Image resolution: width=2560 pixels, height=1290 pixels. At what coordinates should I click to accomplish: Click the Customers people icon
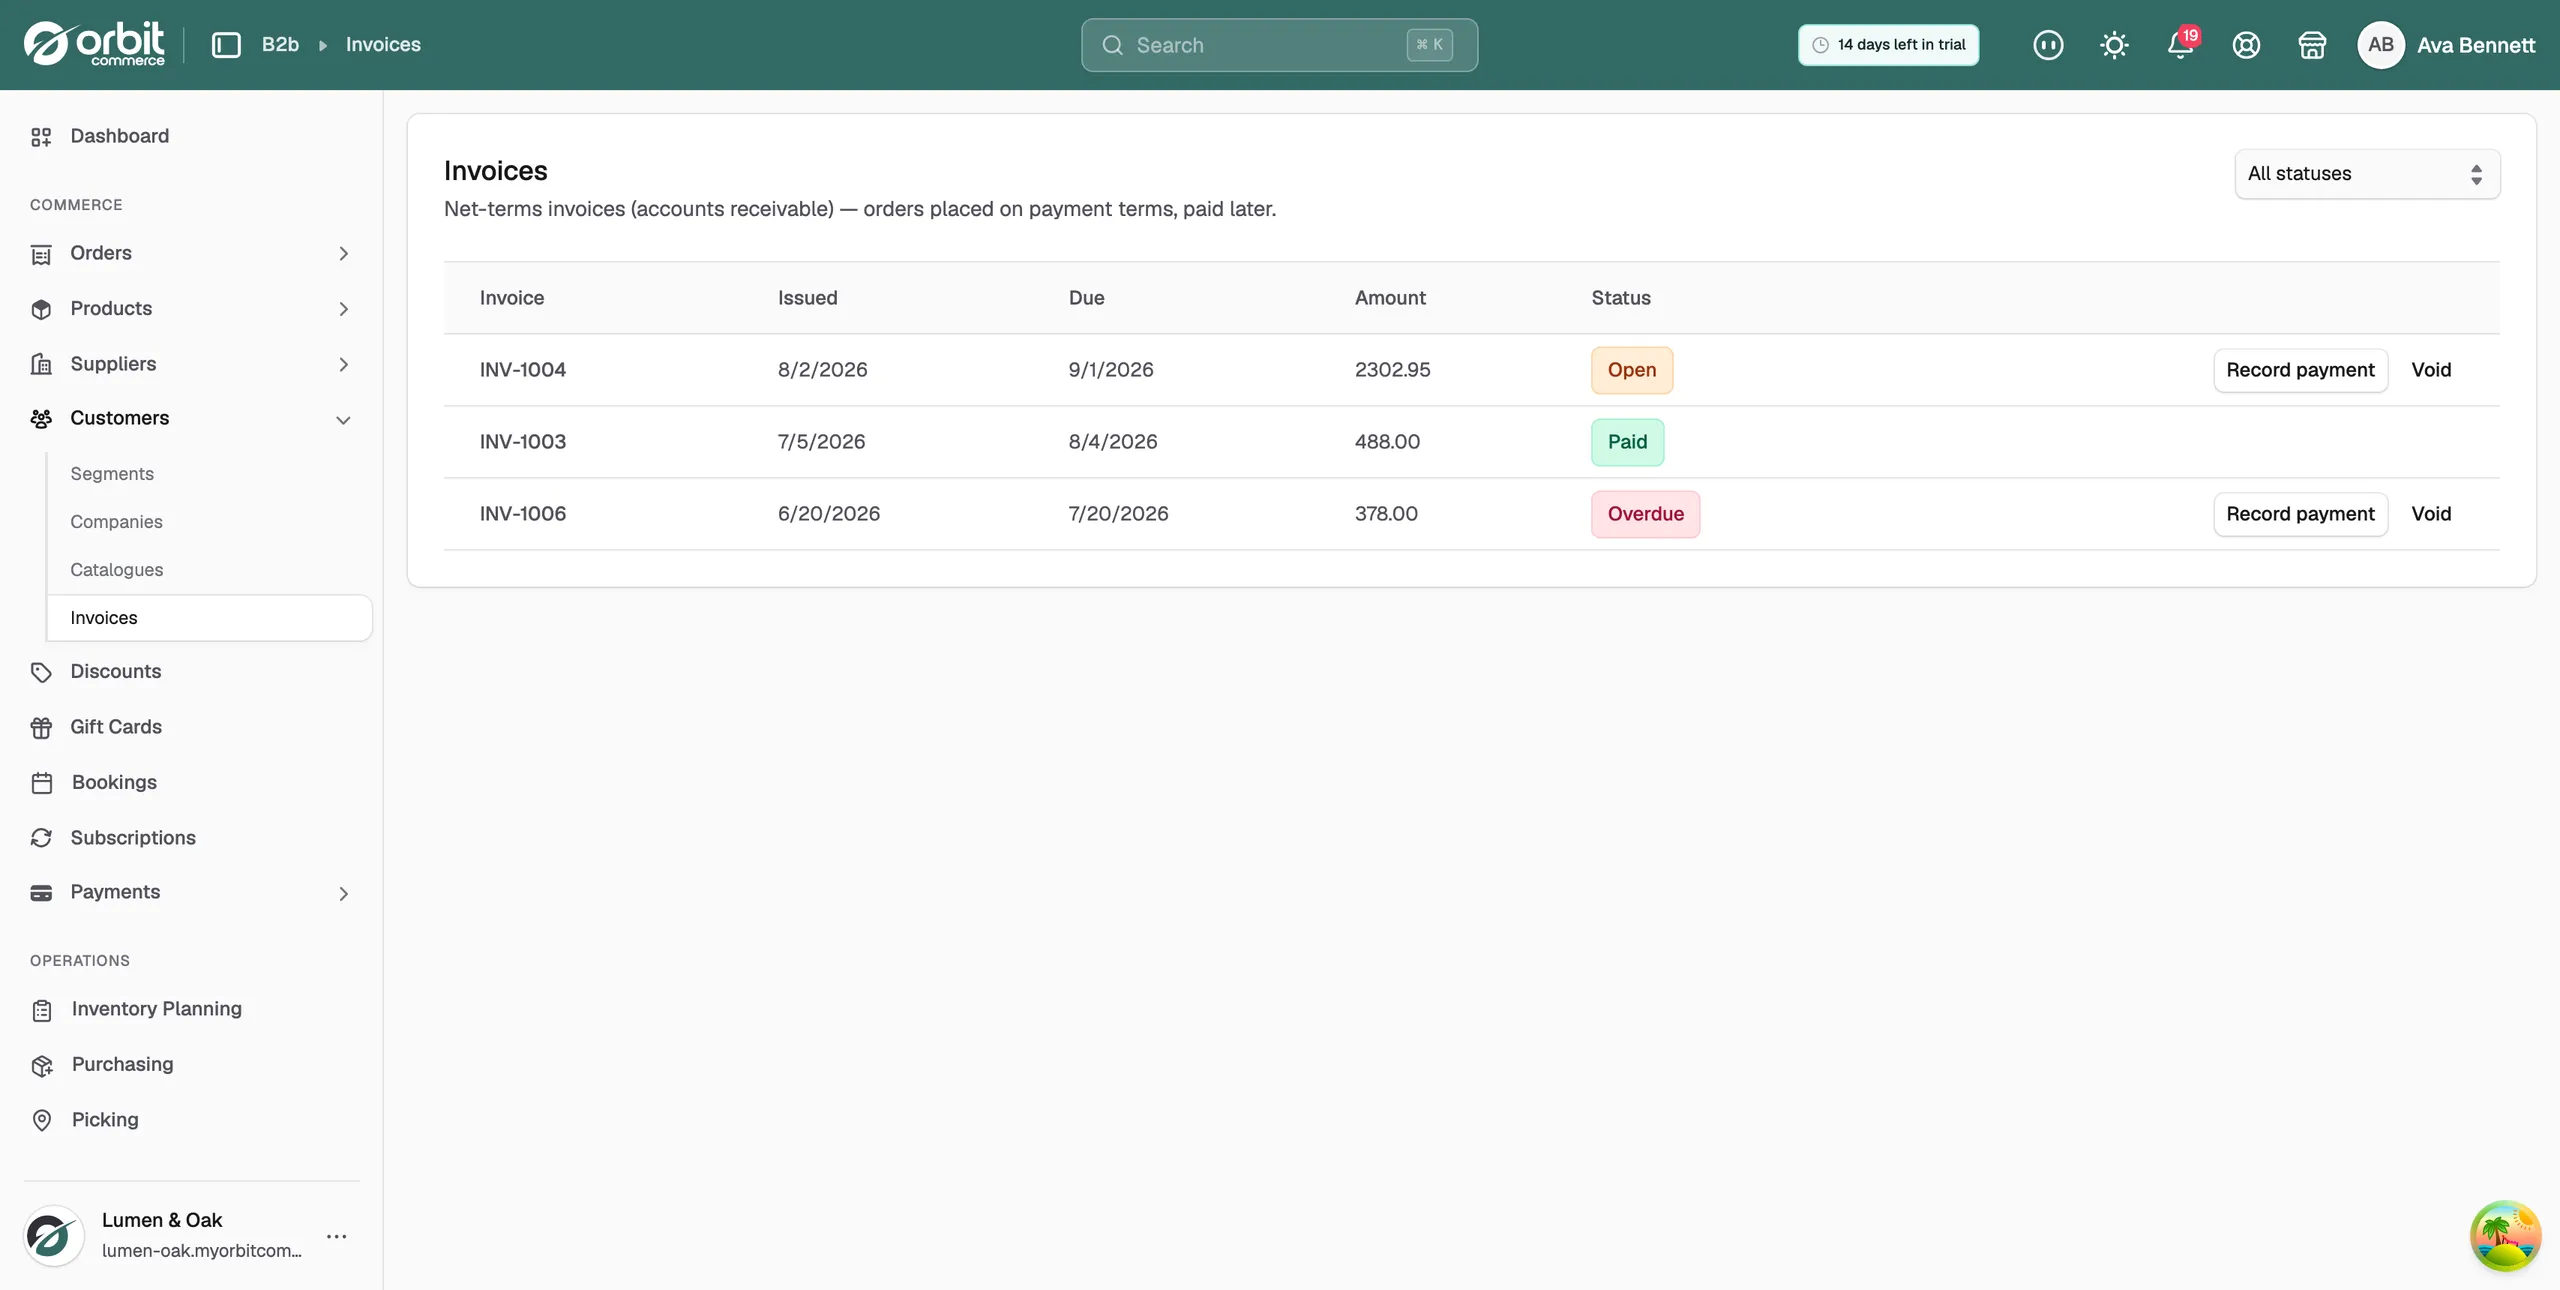pos(41,419)
